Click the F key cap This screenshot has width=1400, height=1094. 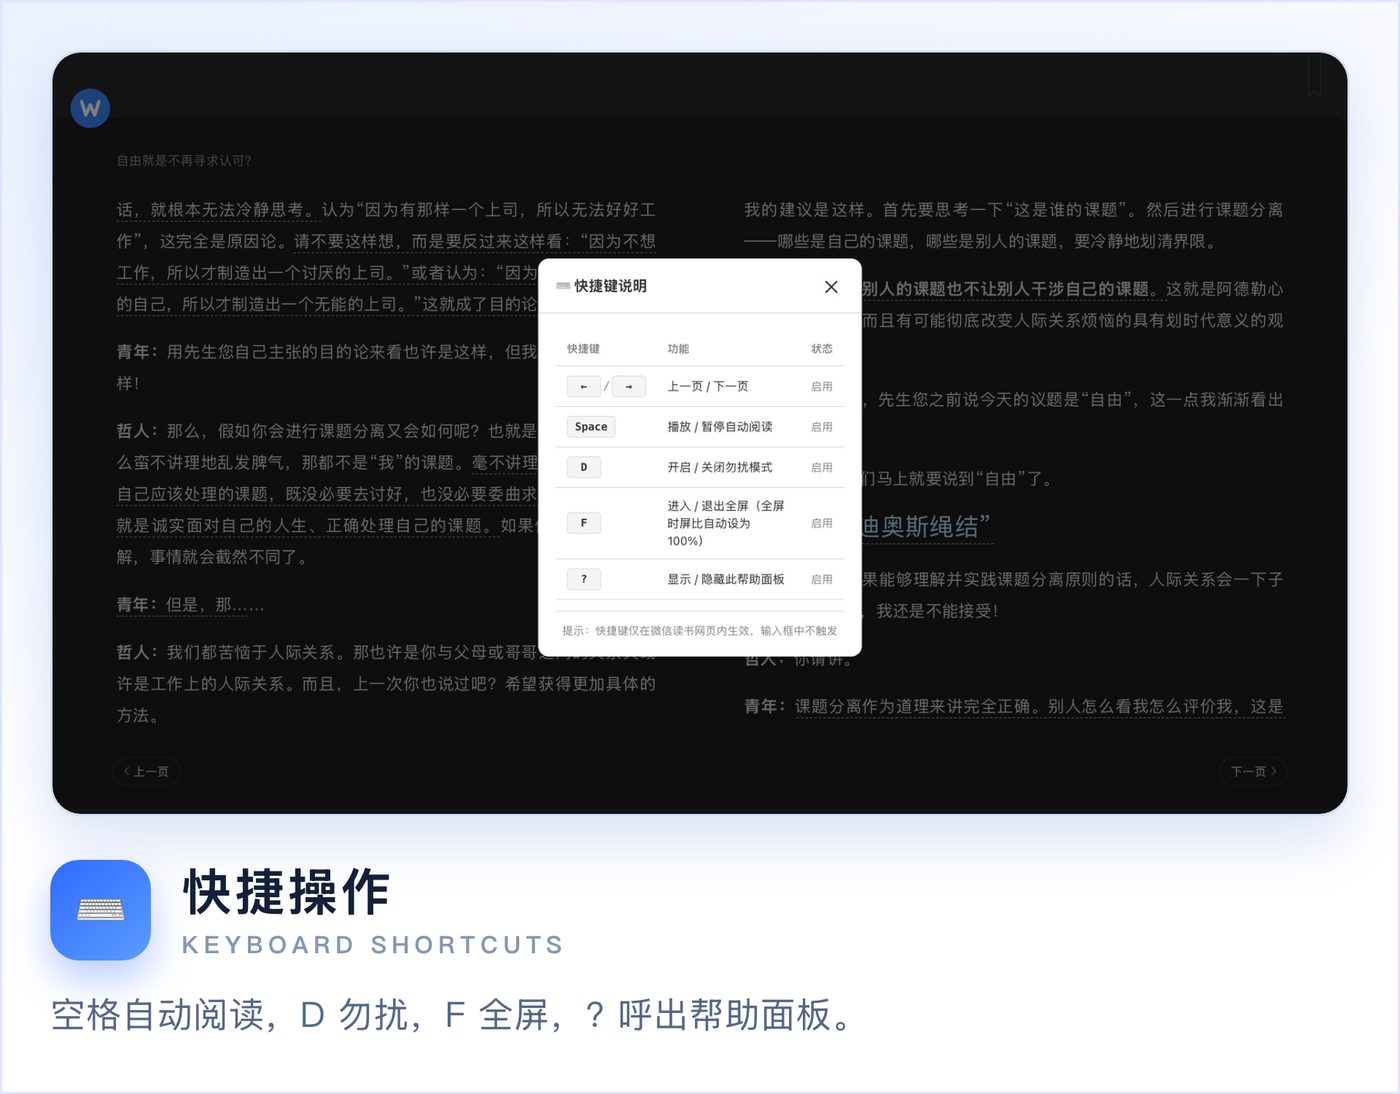[x=584, y=523]
